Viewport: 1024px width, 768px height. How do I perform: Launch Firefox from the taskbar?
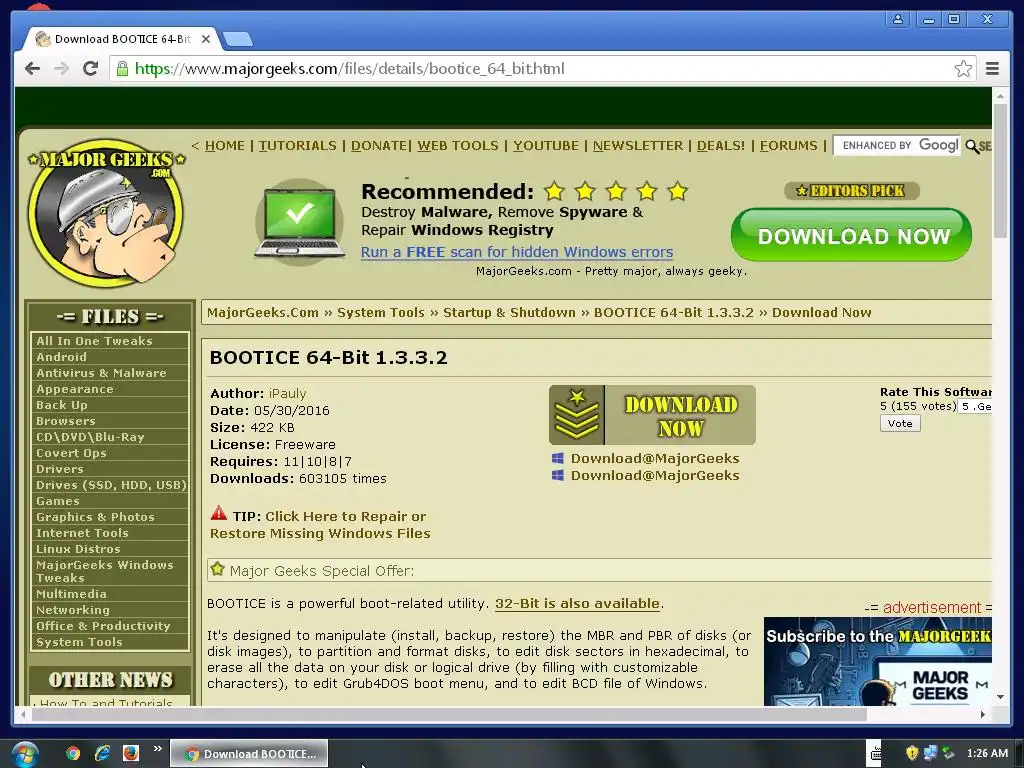131,754
